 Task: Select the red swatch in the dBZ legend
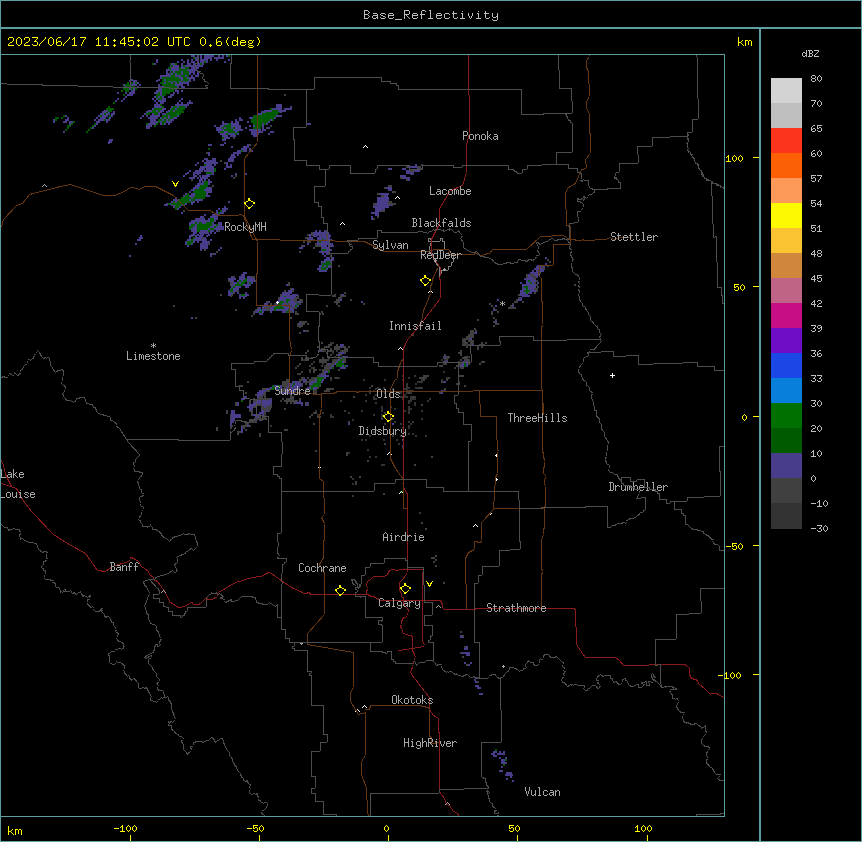786,141
